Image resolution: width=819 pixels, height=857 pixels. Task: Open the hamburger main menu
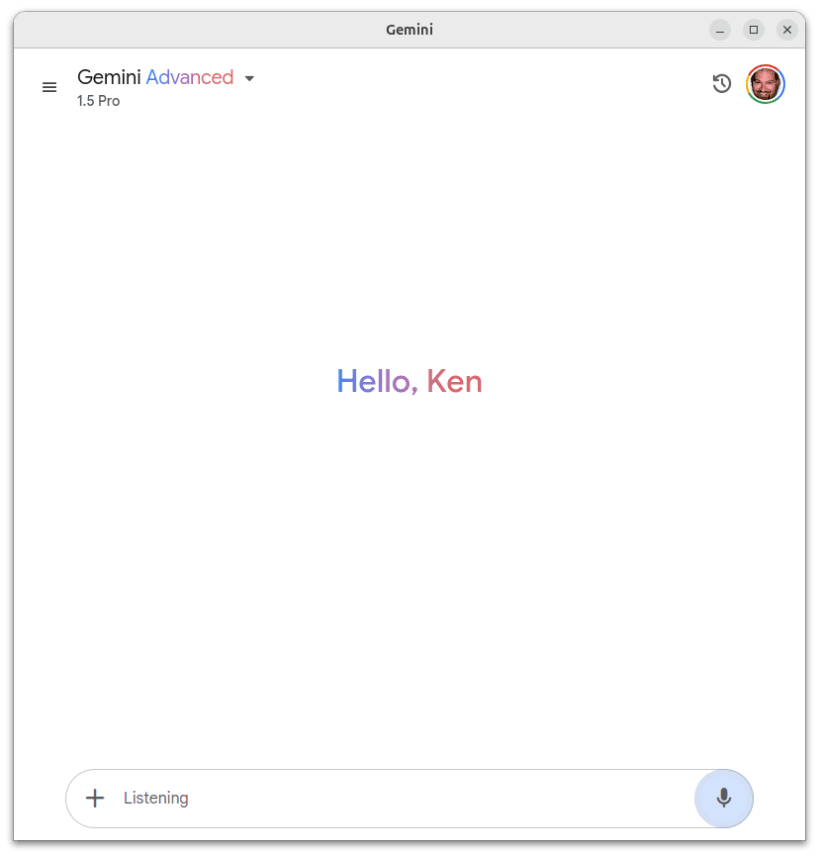point(49,87)
